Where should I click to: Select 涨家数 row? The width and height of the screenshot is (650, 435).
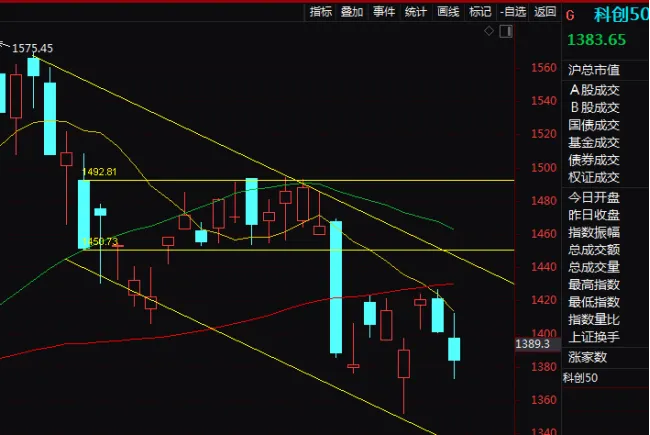[x=587, y=357]
